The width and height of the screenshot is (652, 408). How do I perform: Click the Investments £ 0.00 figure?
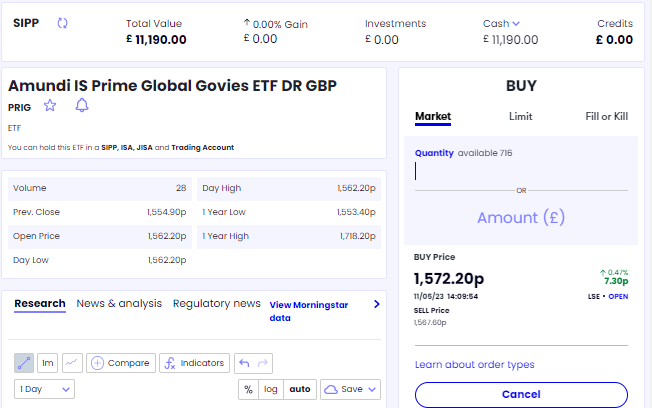(382, 40)
